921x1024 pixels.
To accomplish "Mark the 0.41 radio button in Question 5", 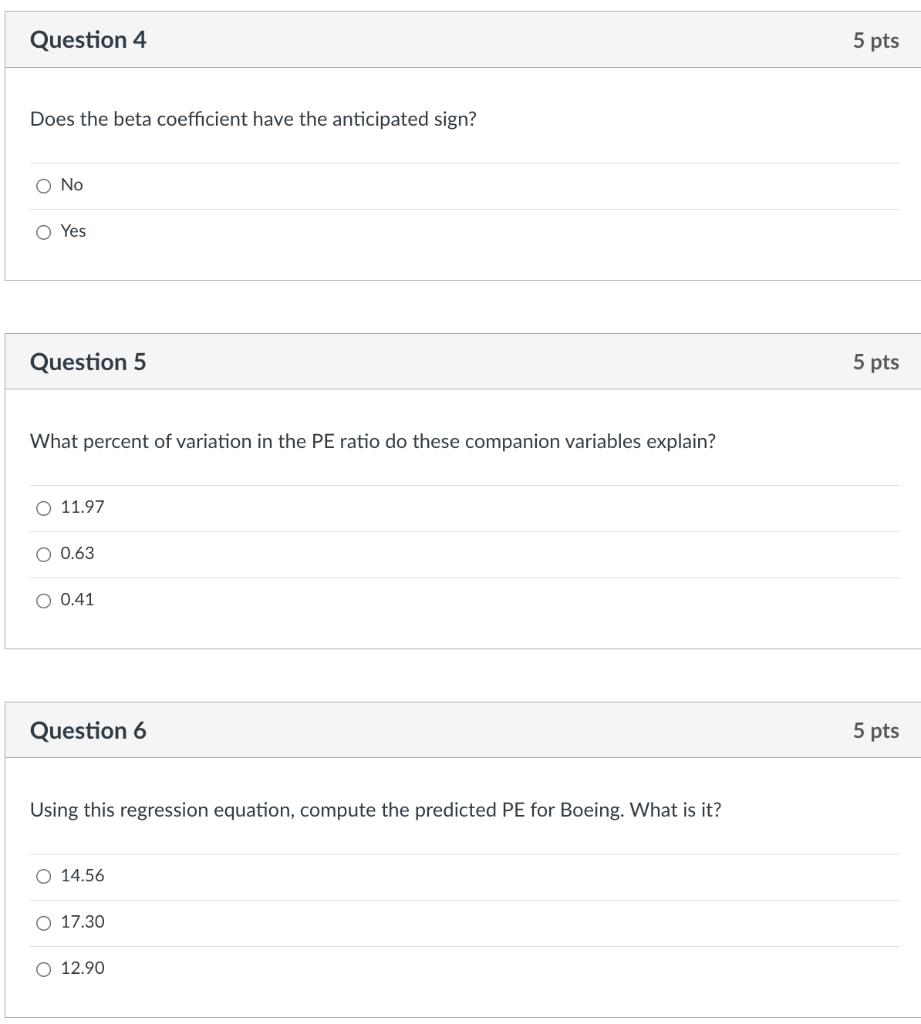I will 43,601.
